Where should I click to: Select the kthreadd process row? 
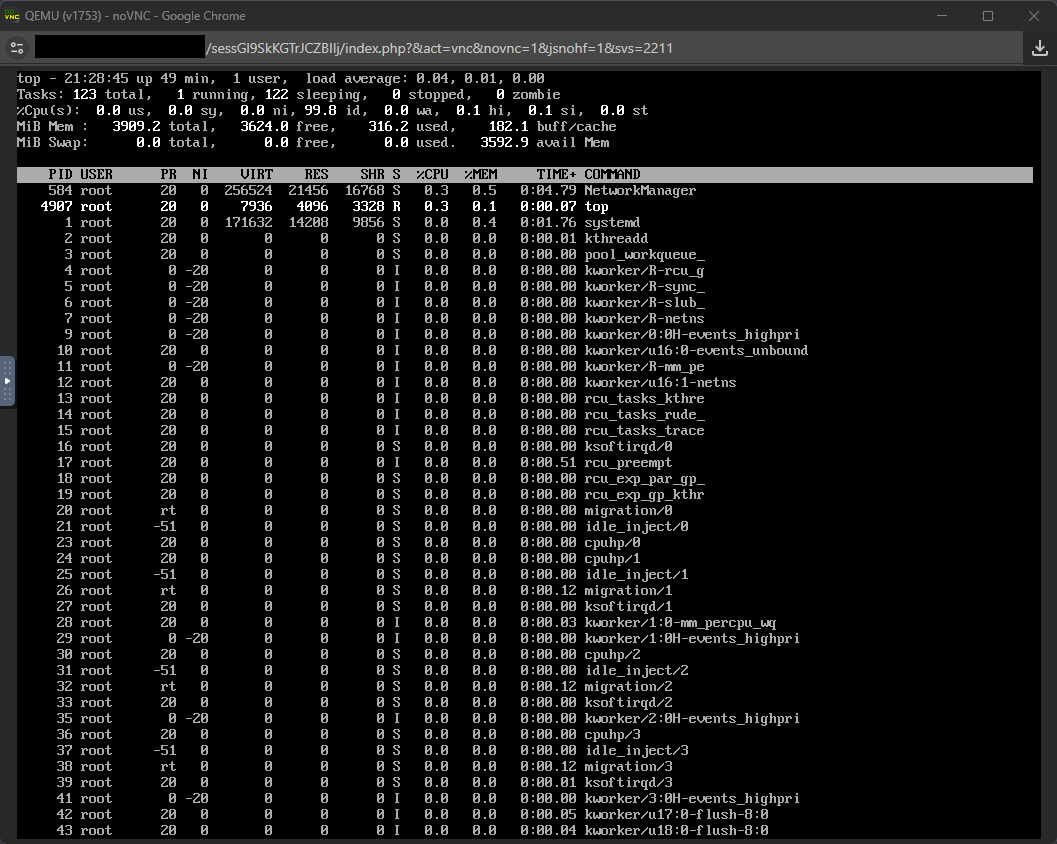coord(524,239)
